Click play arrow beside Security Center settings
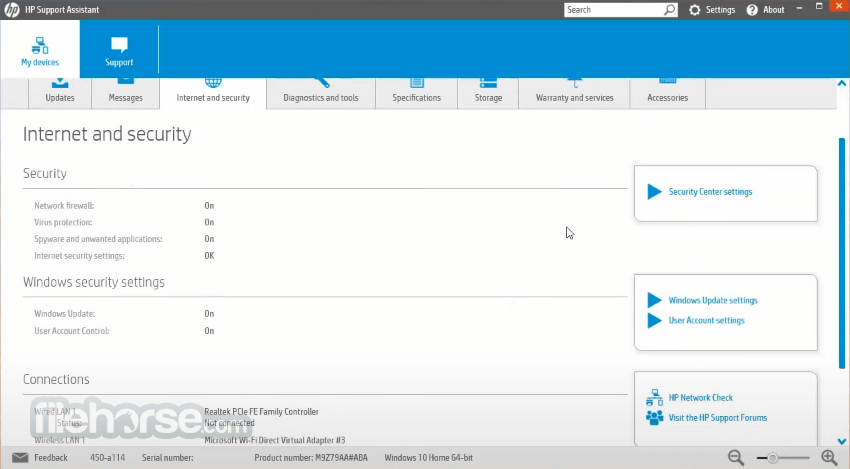Viewport: 850px width, 469px height. coord(654,191)
